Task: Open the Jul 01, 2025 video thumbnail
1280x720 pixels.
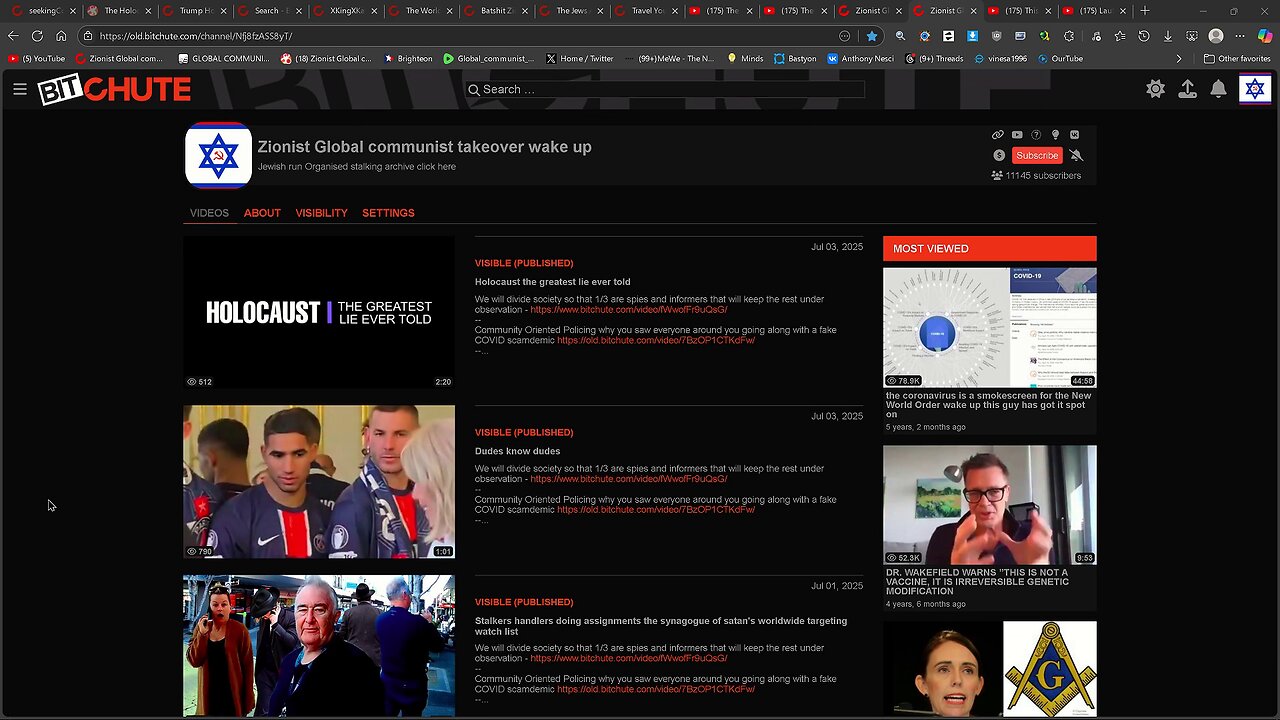Action: coord(319,646)
